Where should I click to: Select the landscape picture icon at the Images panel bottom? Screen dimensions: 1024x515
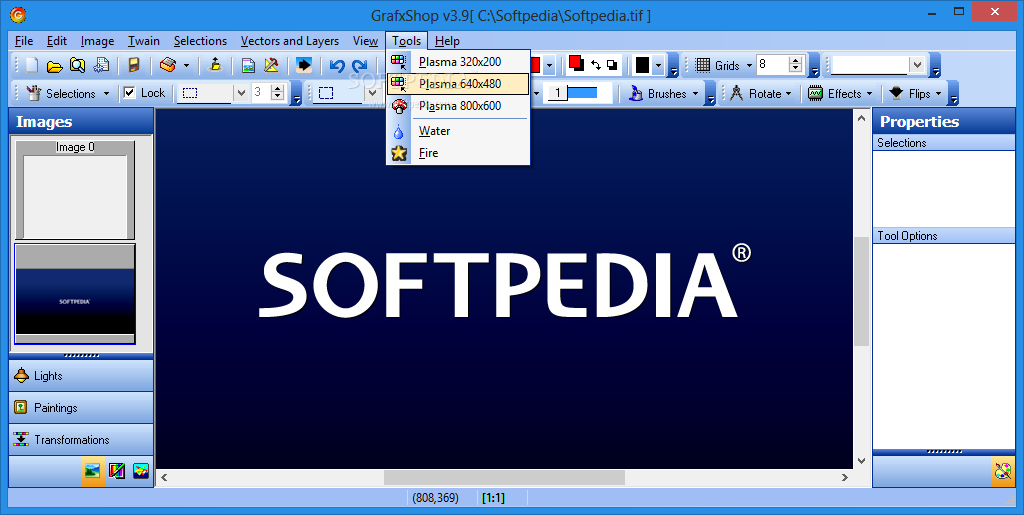[93, 470]
